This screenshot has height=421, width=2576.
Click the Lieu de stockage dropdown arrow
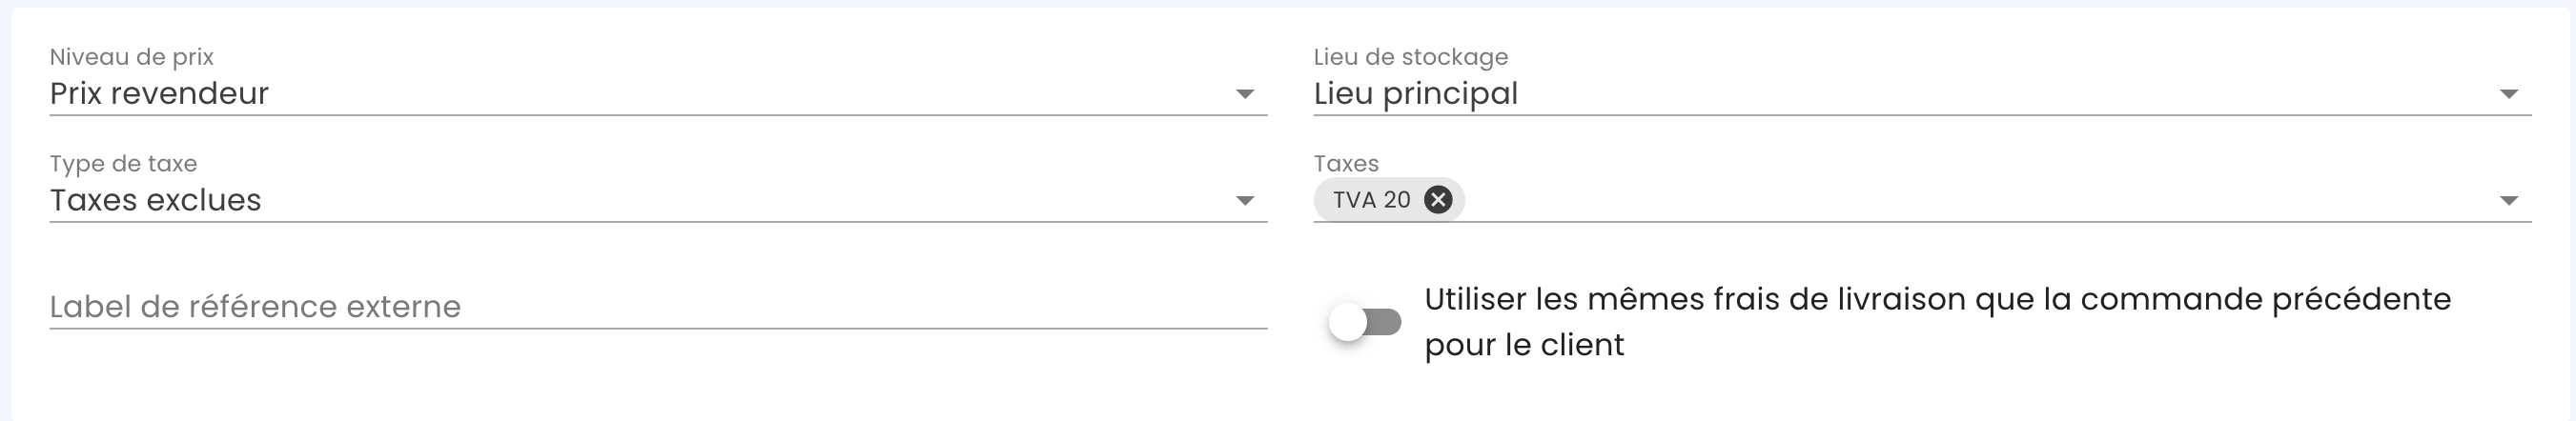2508,94
